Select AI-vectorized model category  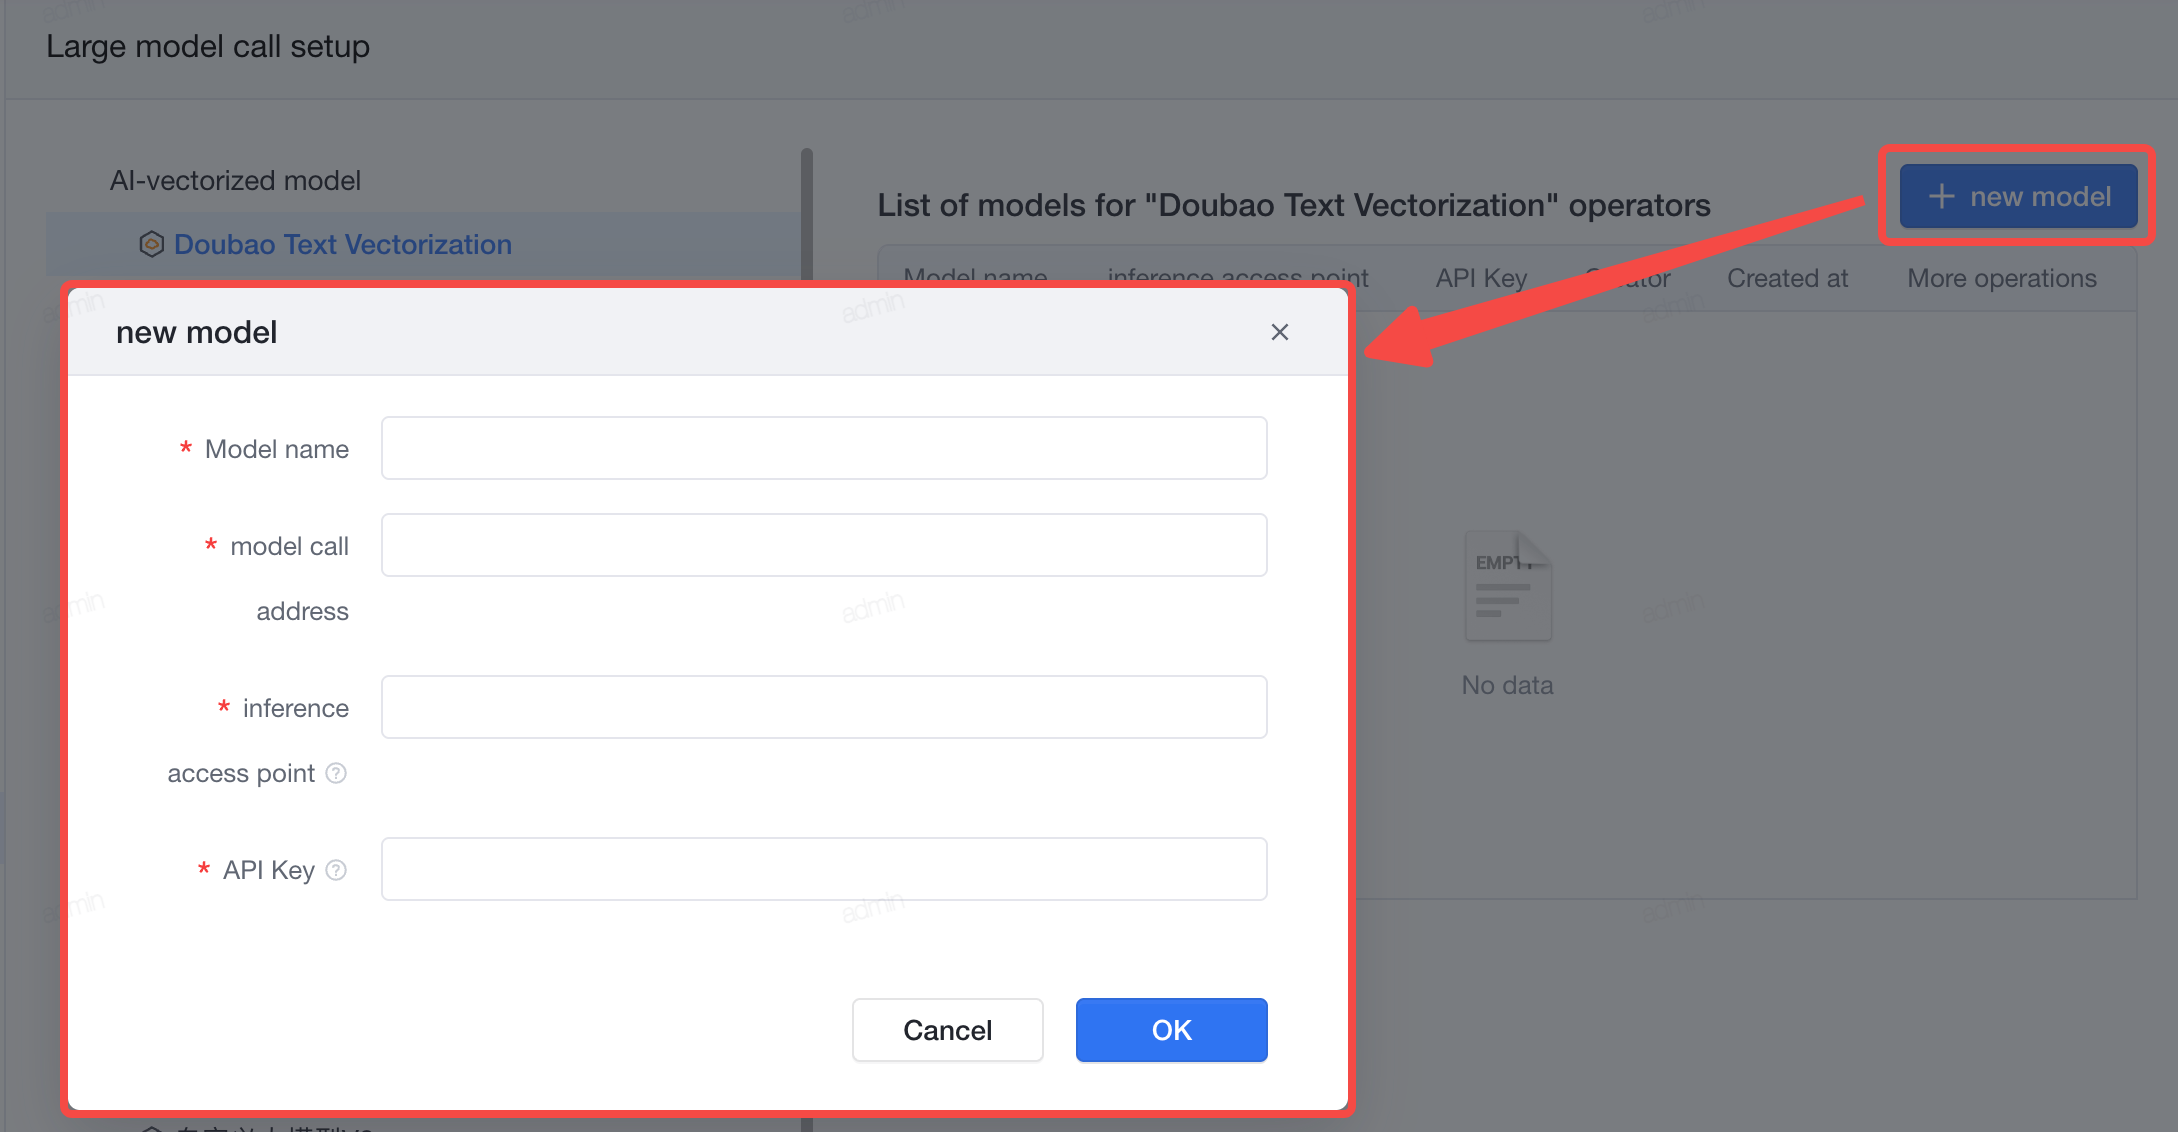[235, 180]
